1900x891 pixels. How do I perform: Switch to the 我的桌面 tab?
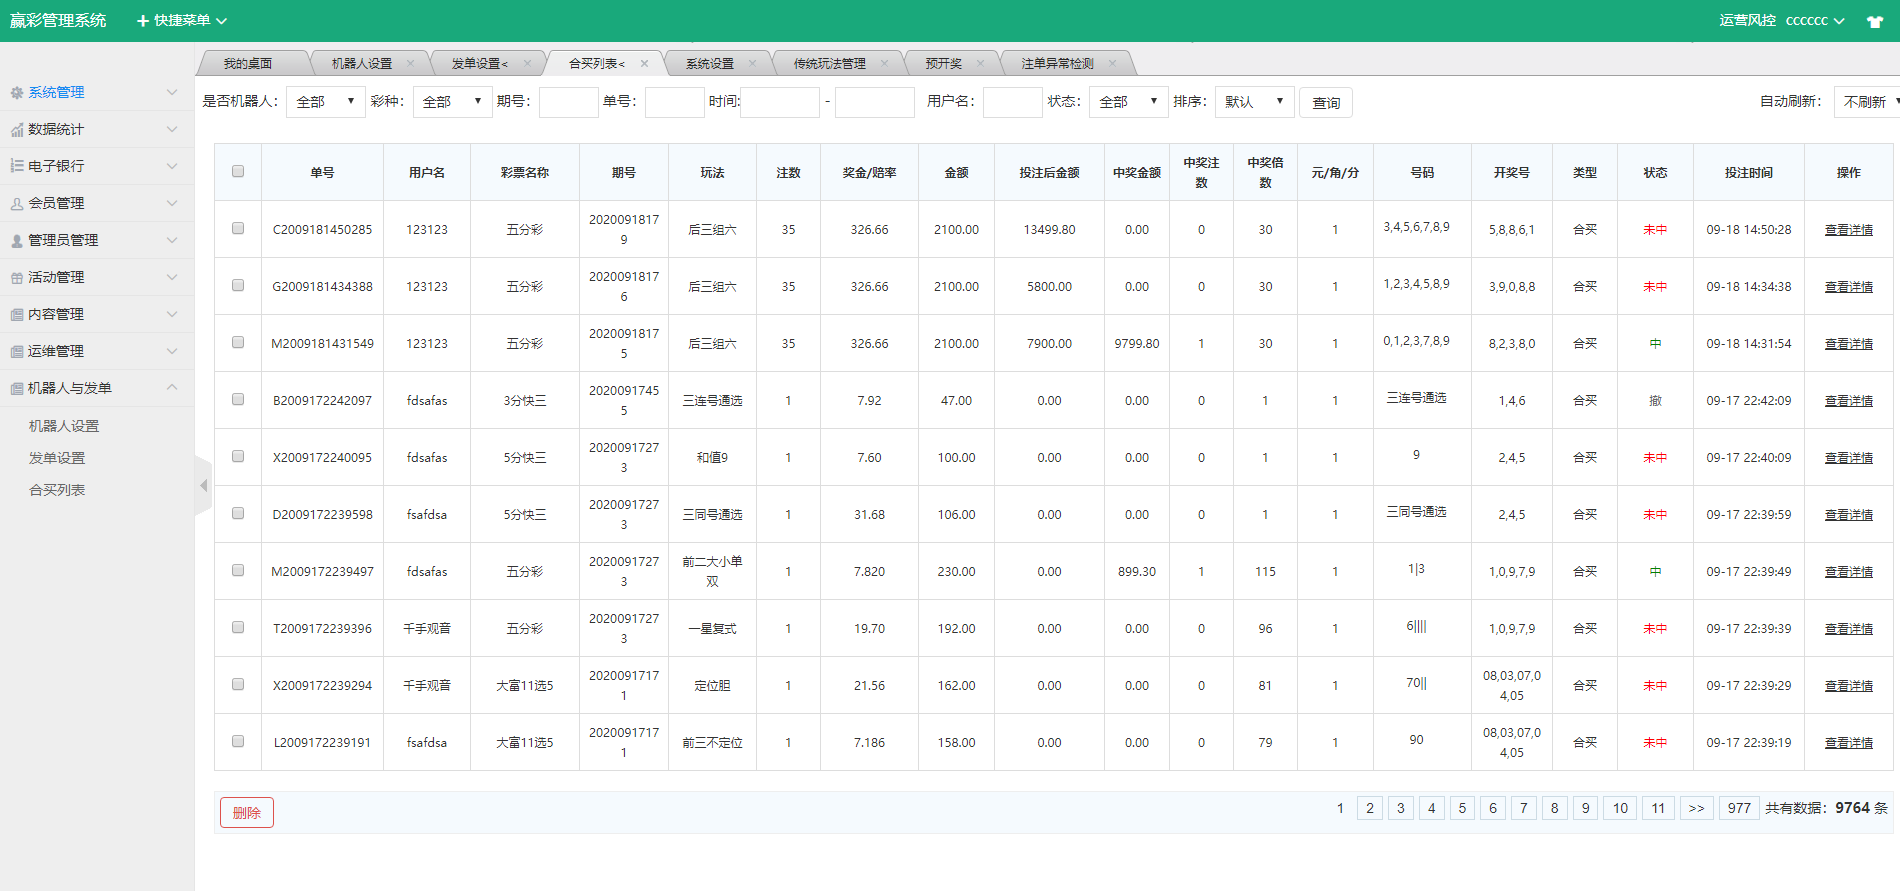pyautogui.click(x=247, y=63)
